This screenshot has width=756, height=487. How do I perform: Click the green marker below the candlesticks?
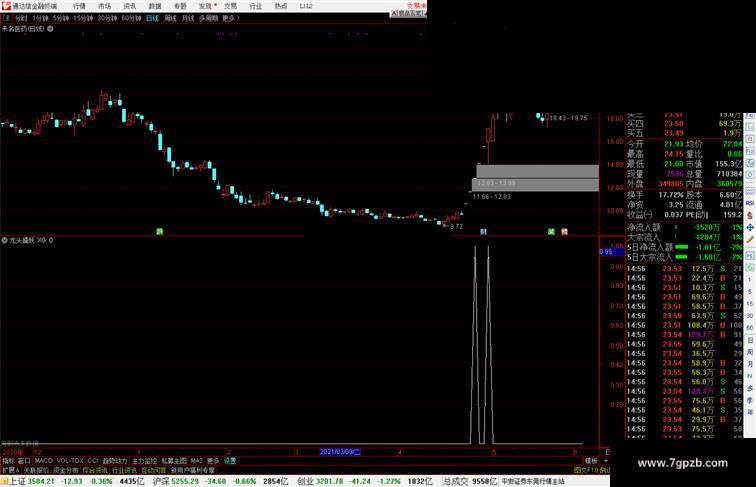pos(160,232)
